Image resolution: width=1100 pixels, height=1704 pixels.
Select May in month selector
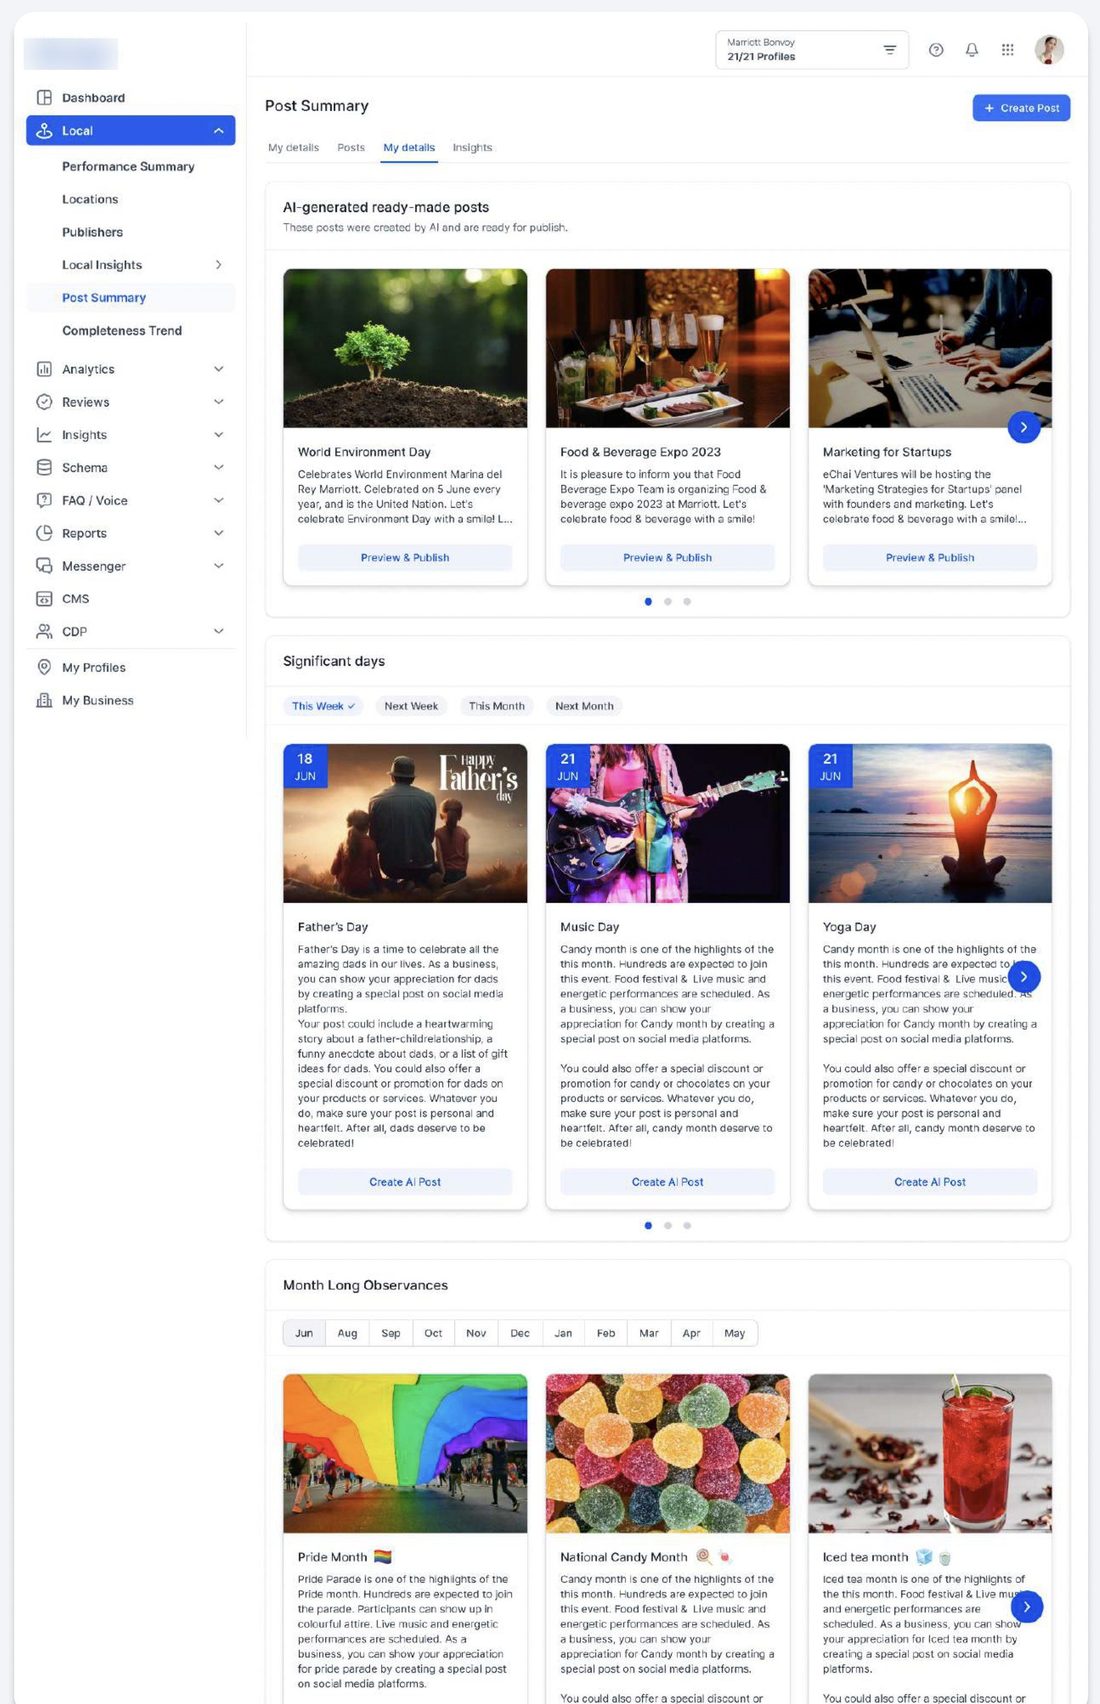735,1333
